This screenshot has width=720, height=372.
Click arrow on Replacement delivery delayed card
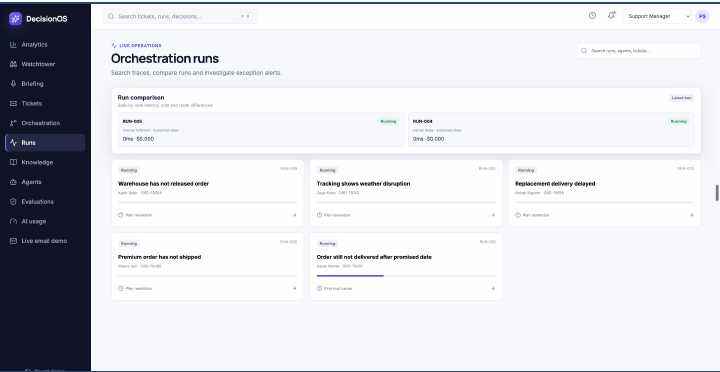pyautogui.click(x=691, y=215)
